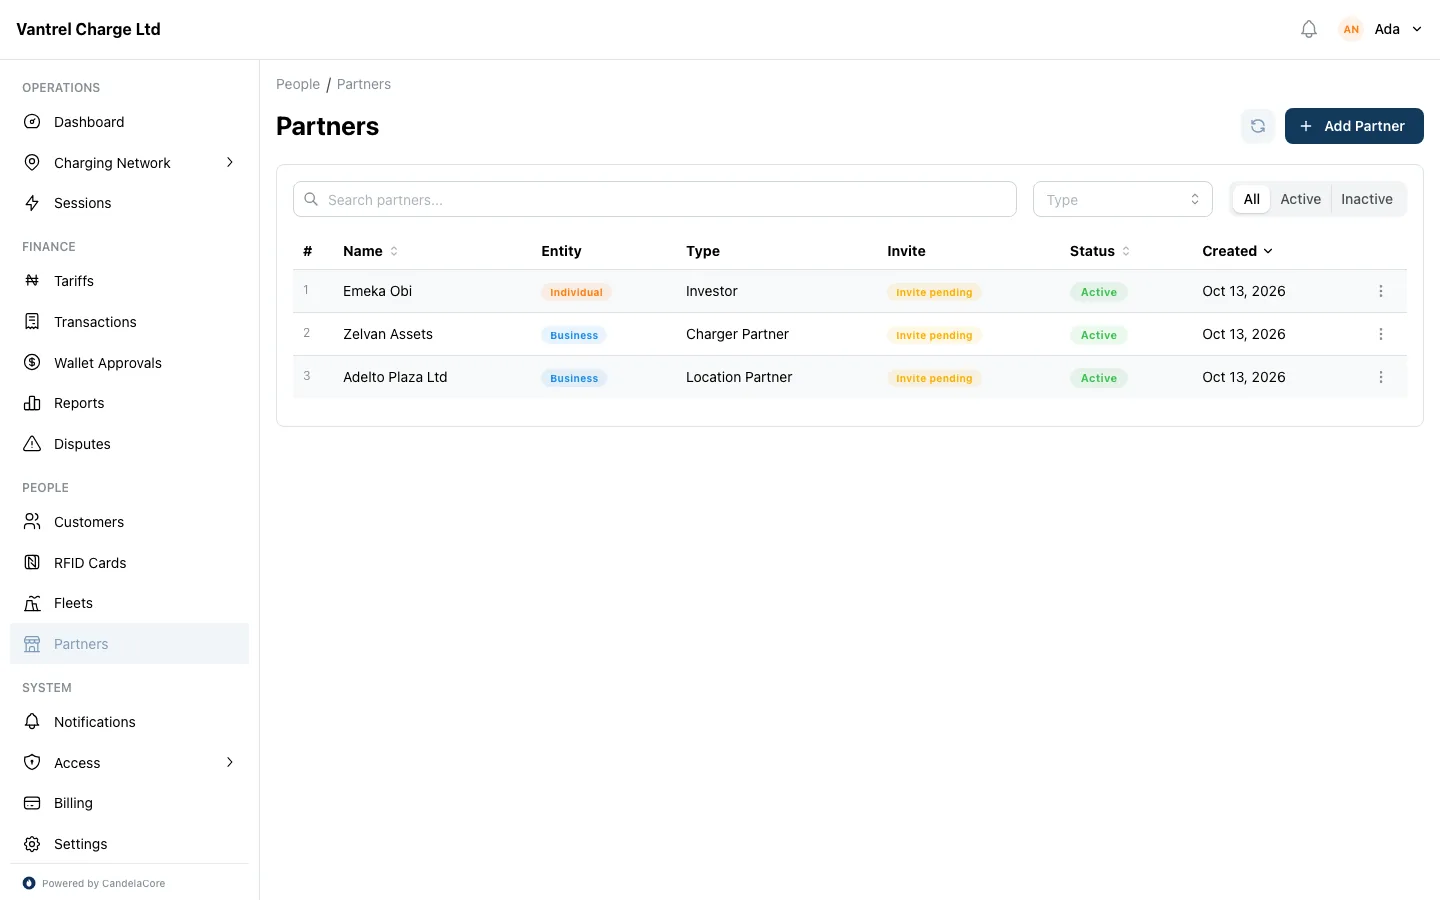Click Invite pending badge for Zelvan Assets

tap(934, 335)
